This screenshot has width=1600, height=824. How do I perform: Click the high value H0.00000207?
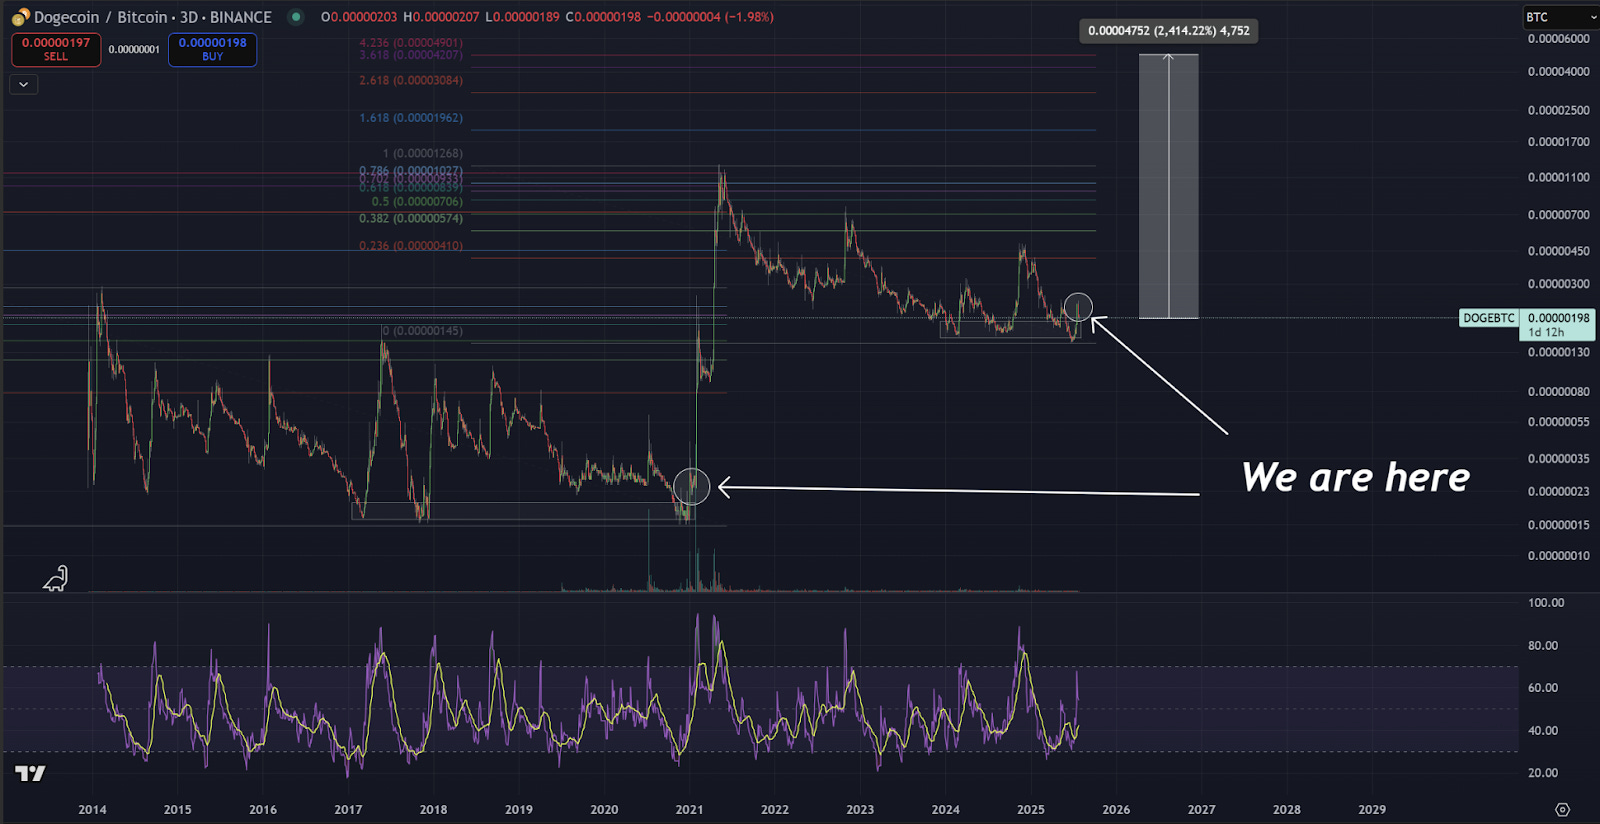441,17
